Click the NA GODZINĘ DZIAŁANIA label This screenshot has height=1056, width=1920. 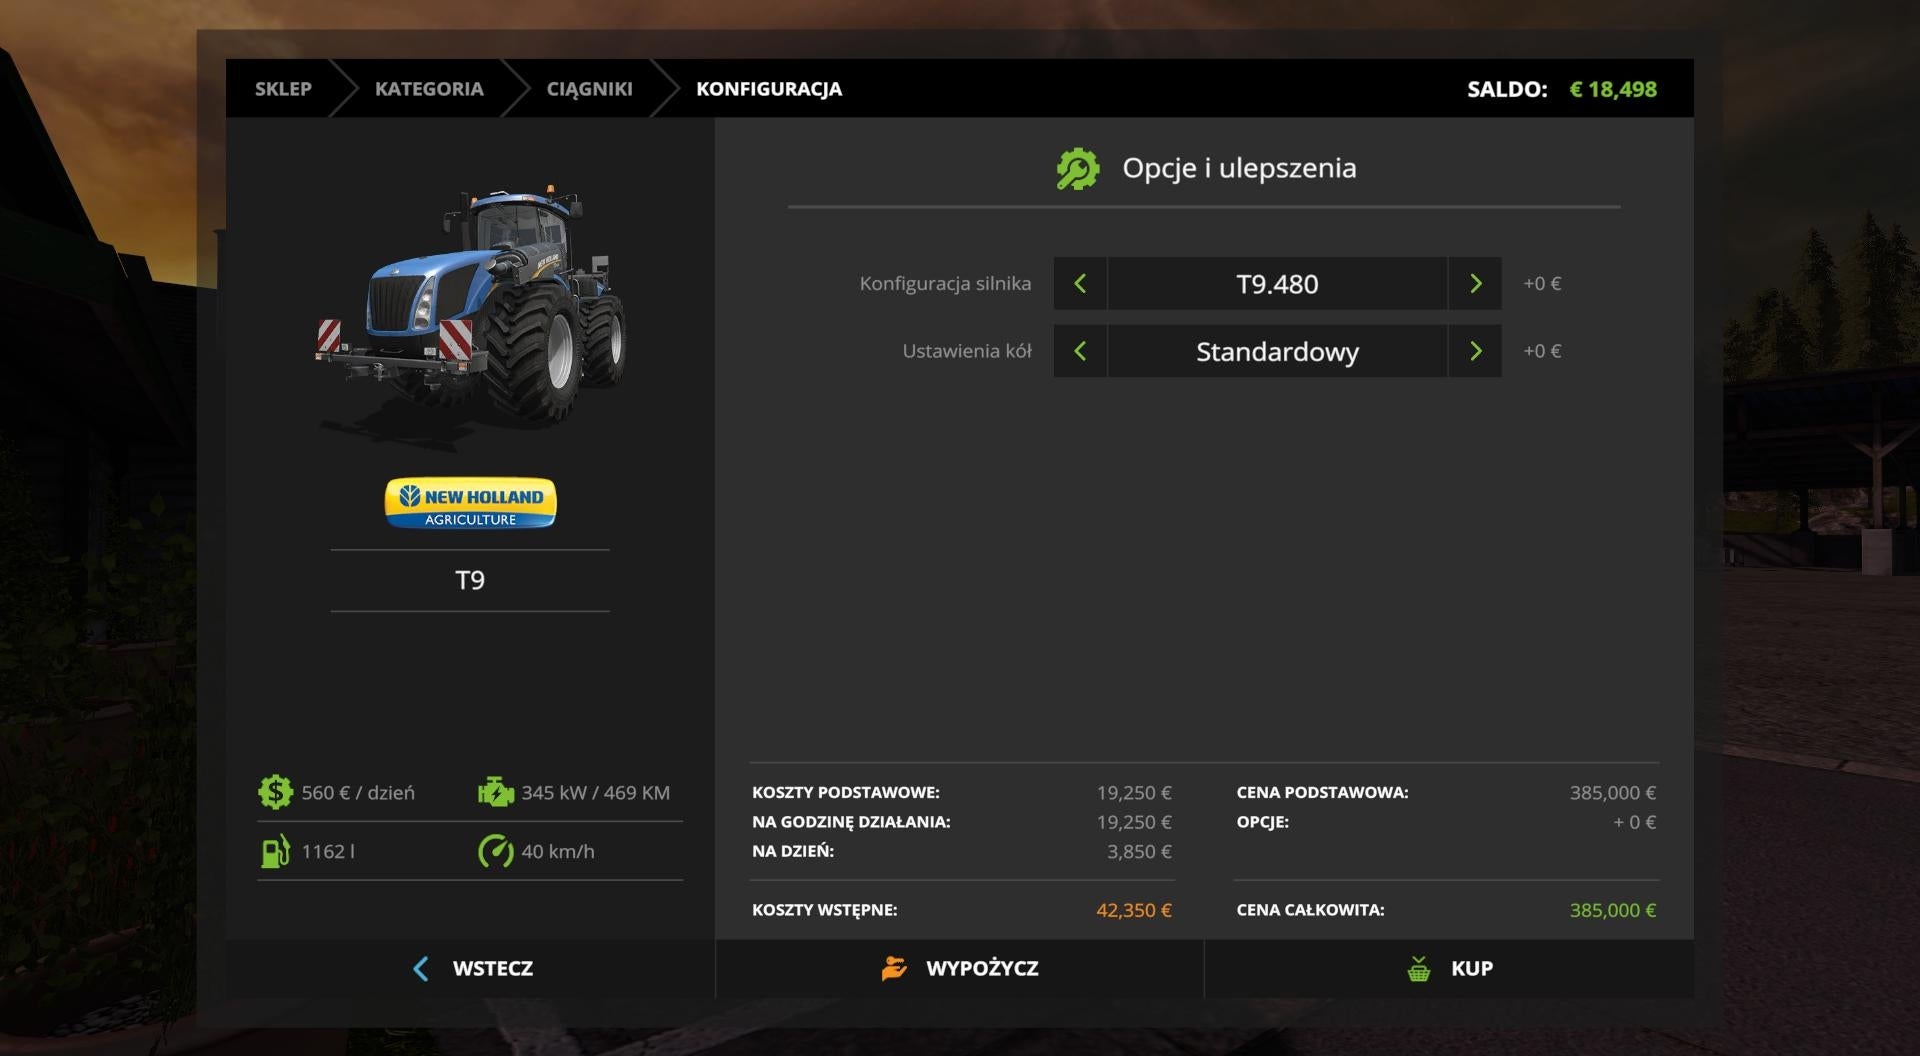[851, 822]
